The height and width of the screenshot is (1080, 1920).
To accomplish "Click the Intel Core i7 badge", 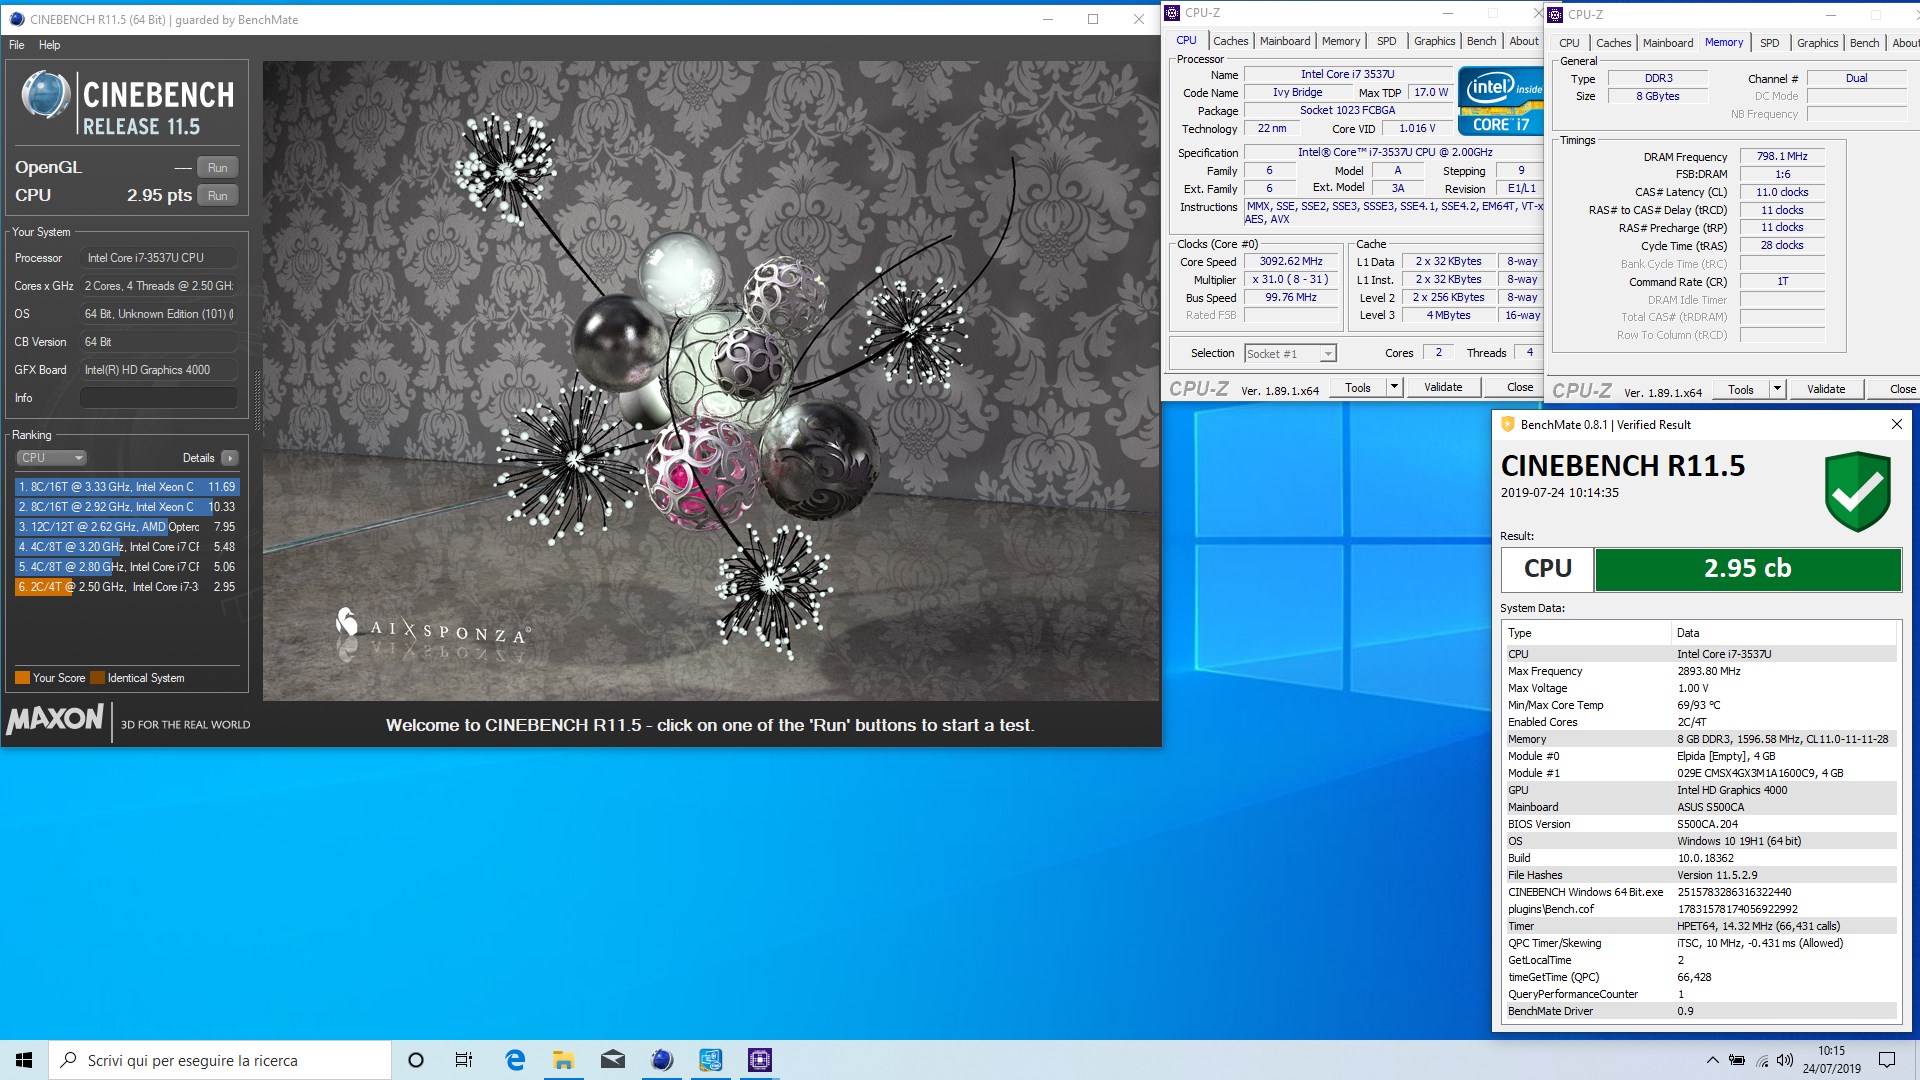I will click(x=1500, y=101).
